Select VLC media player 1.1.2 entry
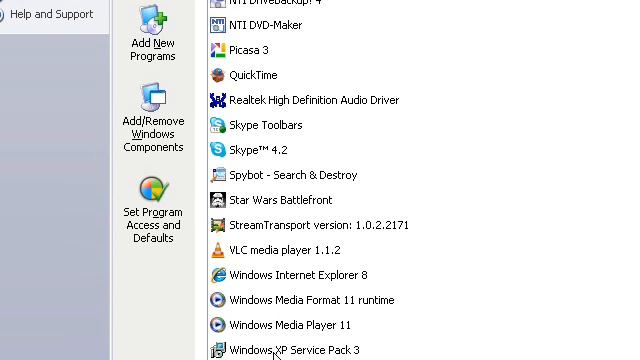The width and height of the screenshot is (640, 360). coord(285,250)
